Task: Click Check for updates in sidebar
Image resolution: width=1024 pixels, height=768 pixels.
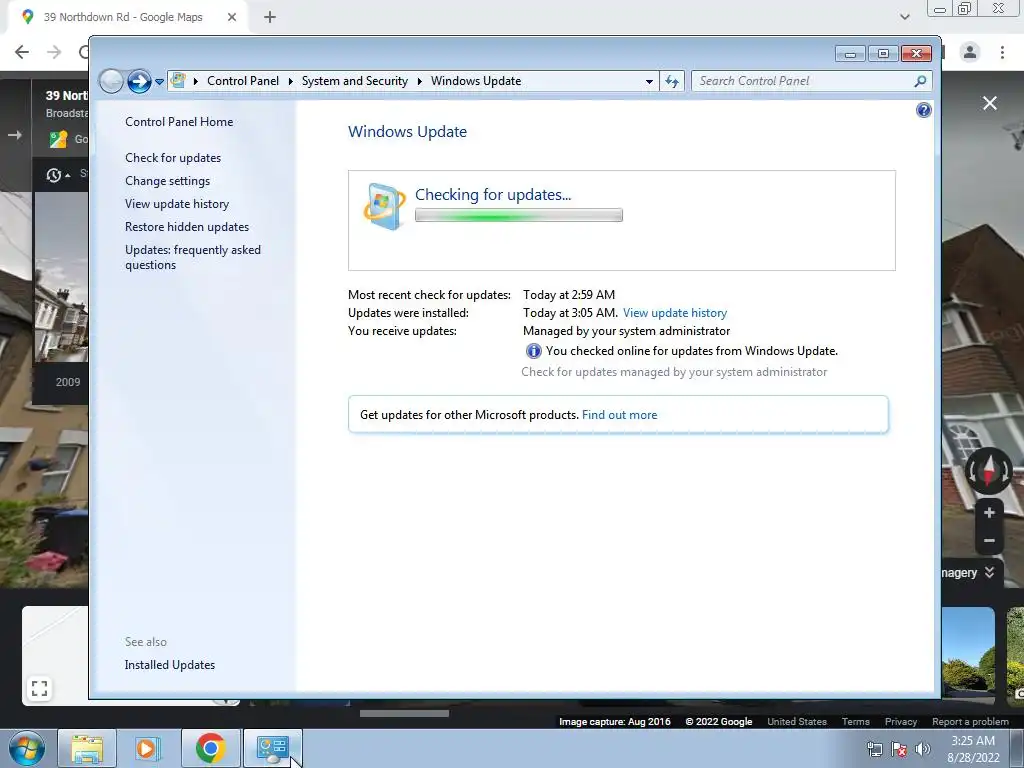Action: coord(173,158)
